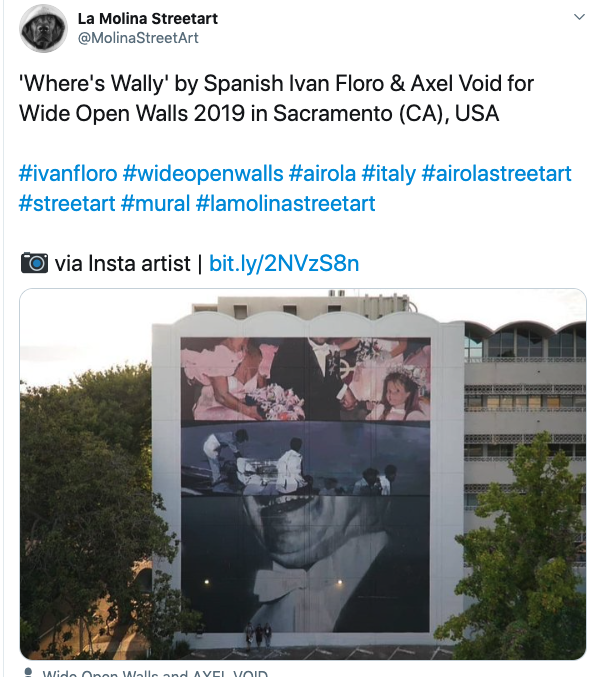Follow the #wideopenwalls hashtag link

(x=202, y=173)
